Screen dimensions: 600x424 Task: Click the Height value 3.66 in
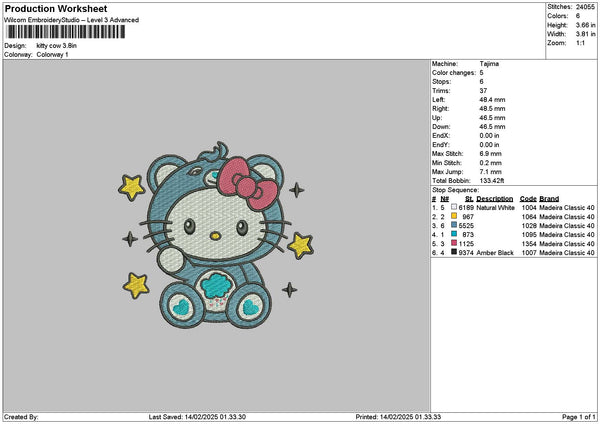coord(585,25)
